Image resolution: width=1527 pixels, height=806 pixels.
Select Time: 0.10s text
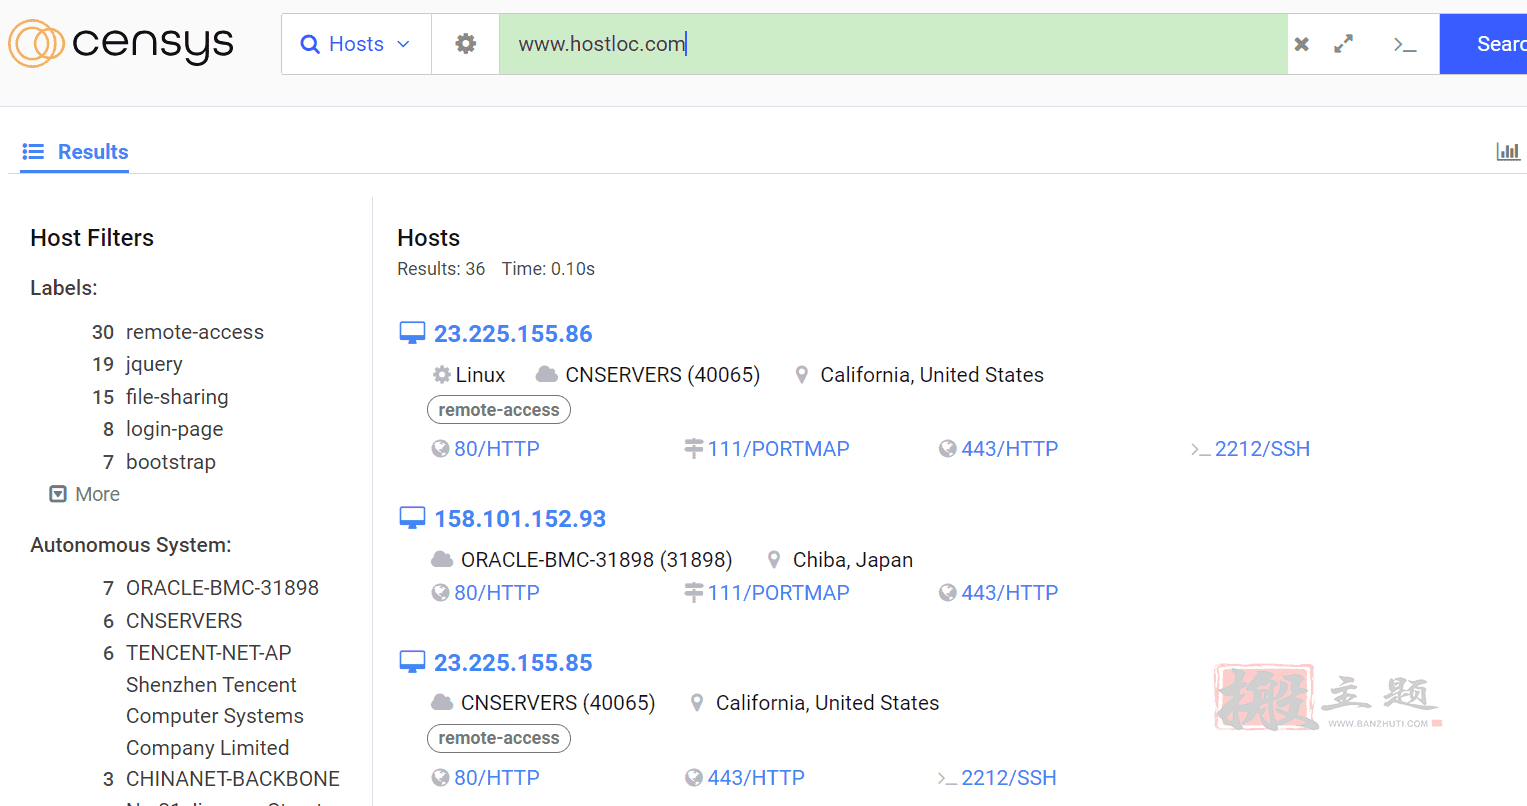point(548,269)
